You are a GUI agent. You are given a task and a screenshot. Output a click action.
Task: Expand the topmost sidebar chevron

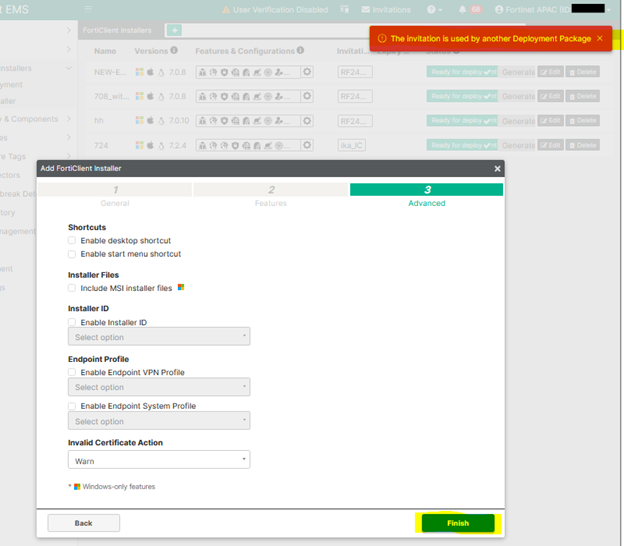[x=68, y=30]
